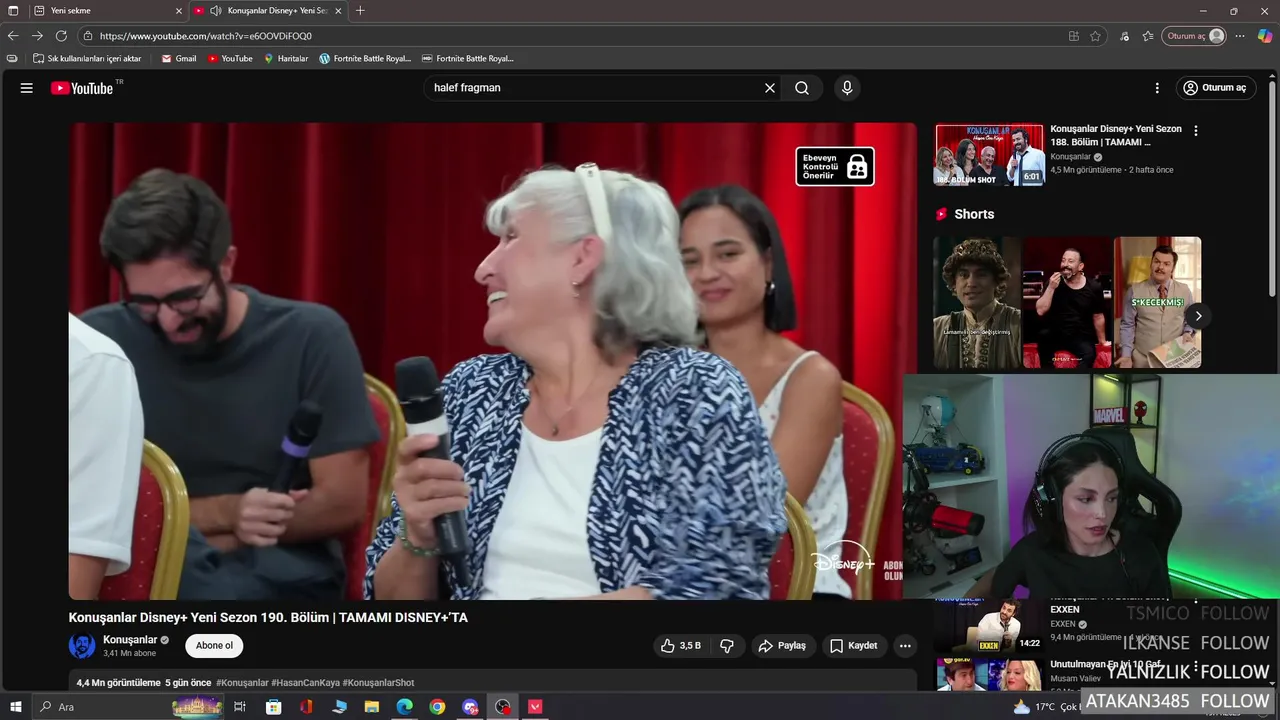Click the #KonuşanlarShot hashtag
Screen dimensions: 1280x720
click(378, 683)
